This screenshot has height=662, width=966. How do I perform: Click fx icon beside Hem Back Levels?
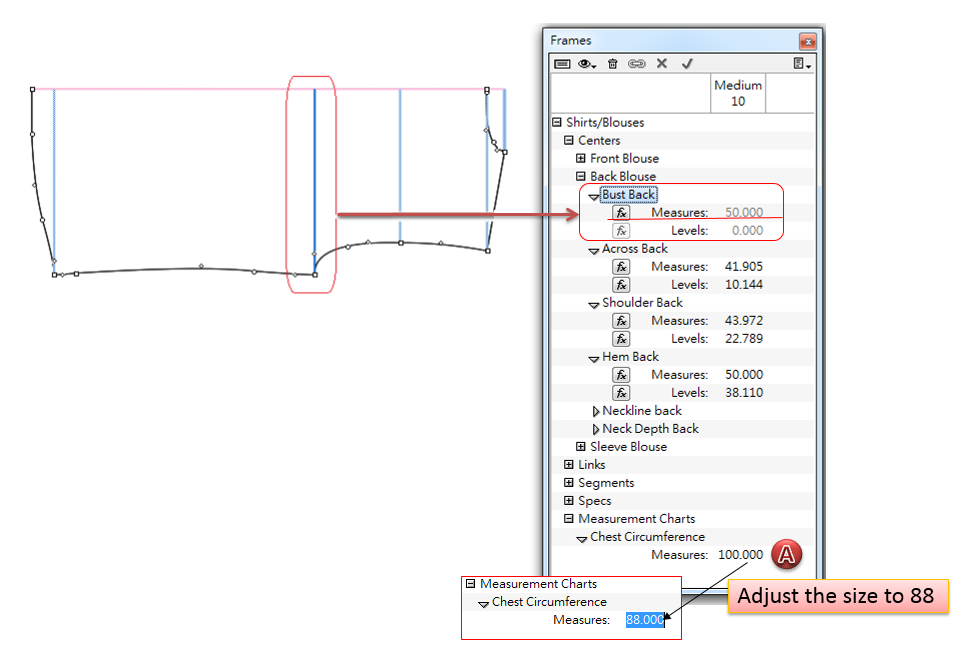click(621, 393)
